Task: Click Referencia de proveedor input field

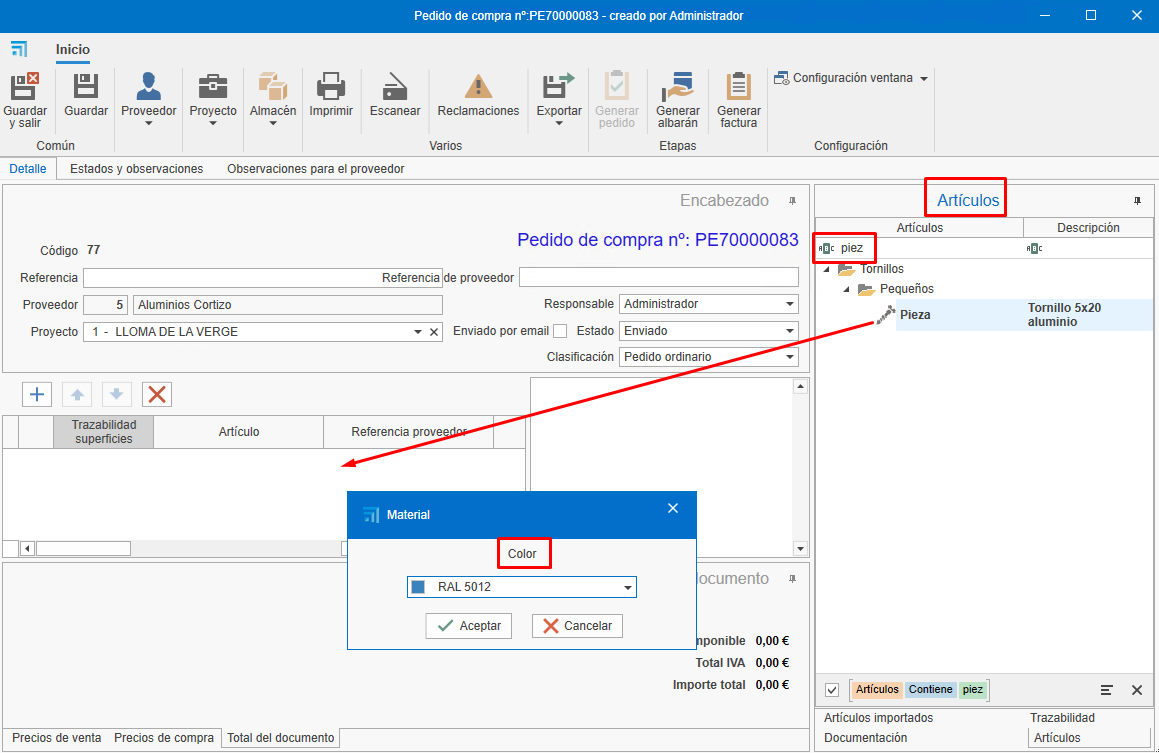Action: (659, 278)
